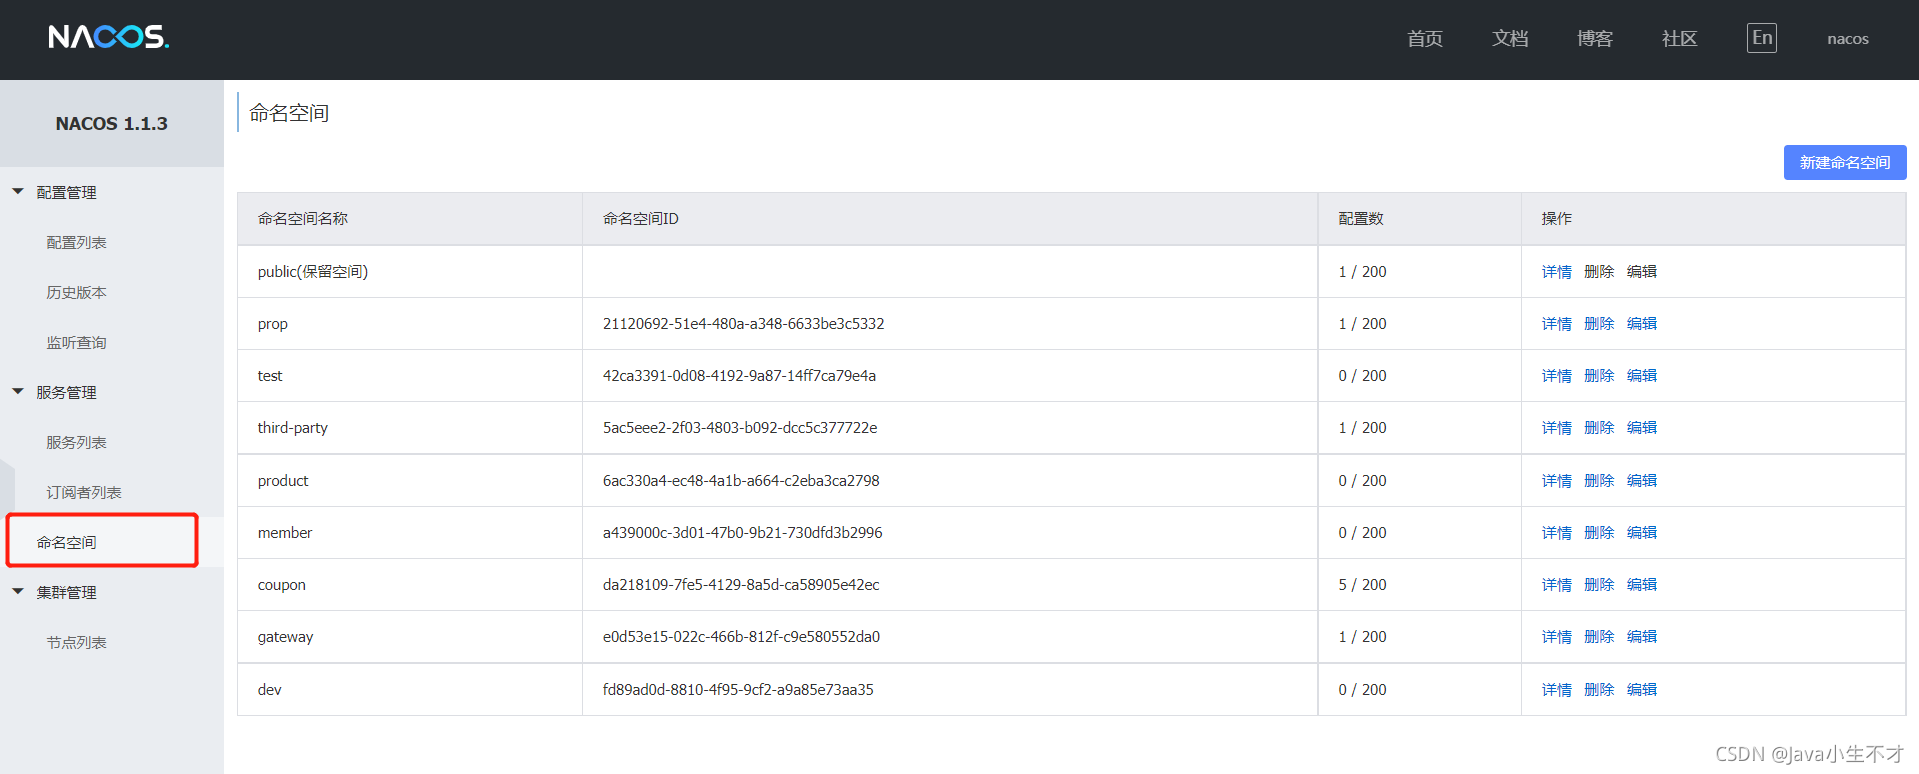Open 博客 in top navigation
Screen dimensions: 1919x774
pyautogui.click(x=1595, y=38)
